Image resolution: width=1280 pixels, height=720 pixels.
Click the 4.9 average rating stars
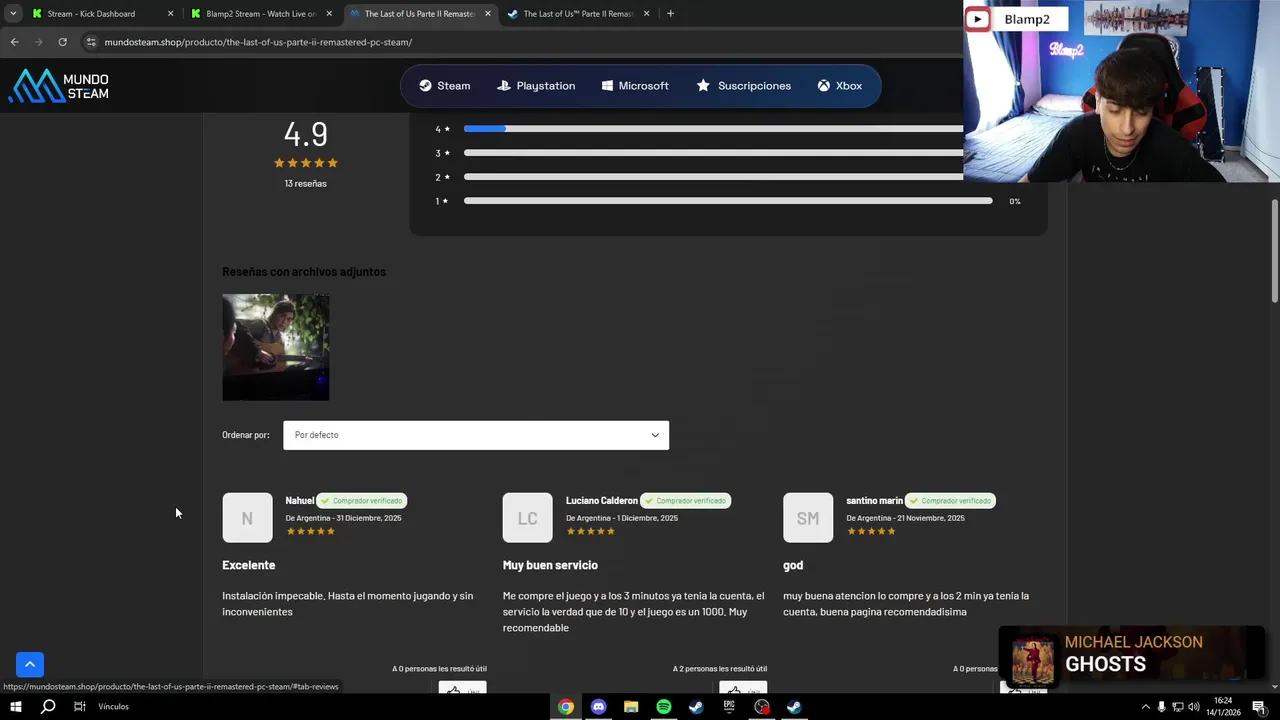coord(305,163)
